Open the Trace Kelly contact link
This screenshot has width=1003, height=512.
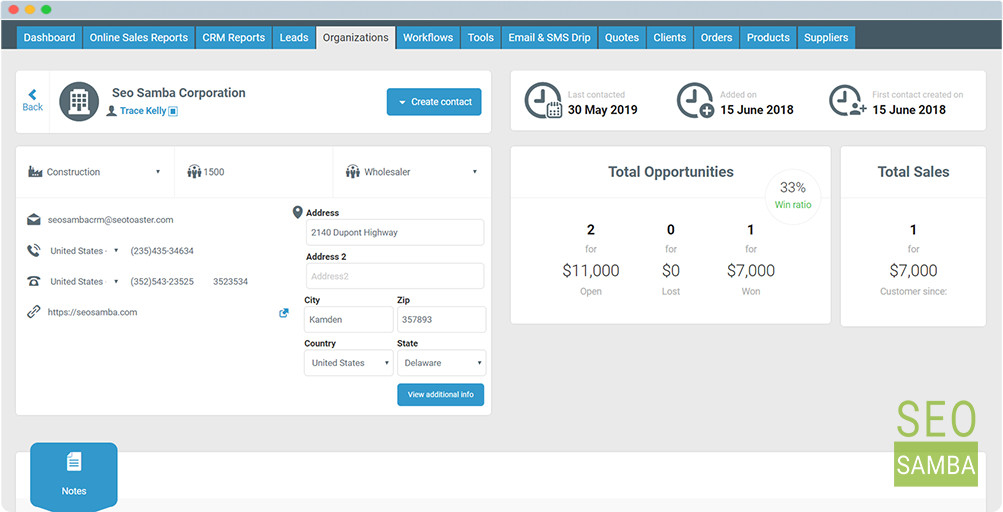[143, 111]
